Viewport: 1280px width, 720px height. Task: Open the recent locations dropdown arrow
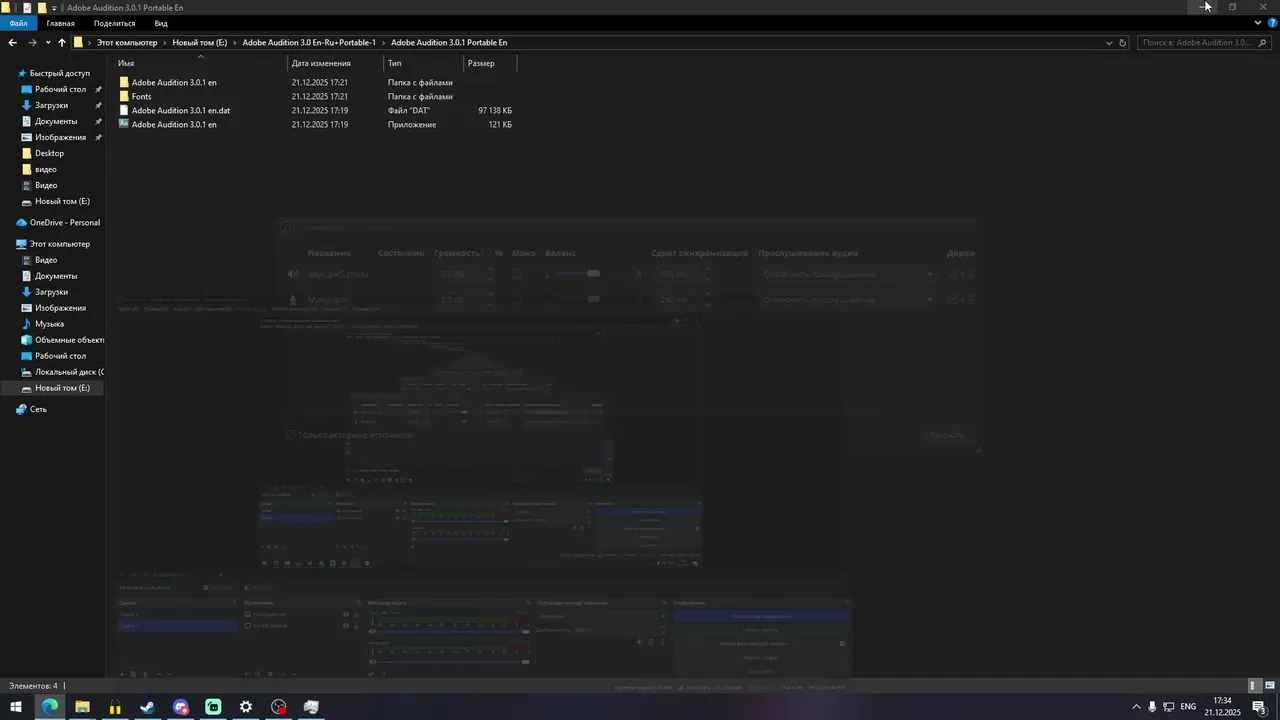click(48, 43)
